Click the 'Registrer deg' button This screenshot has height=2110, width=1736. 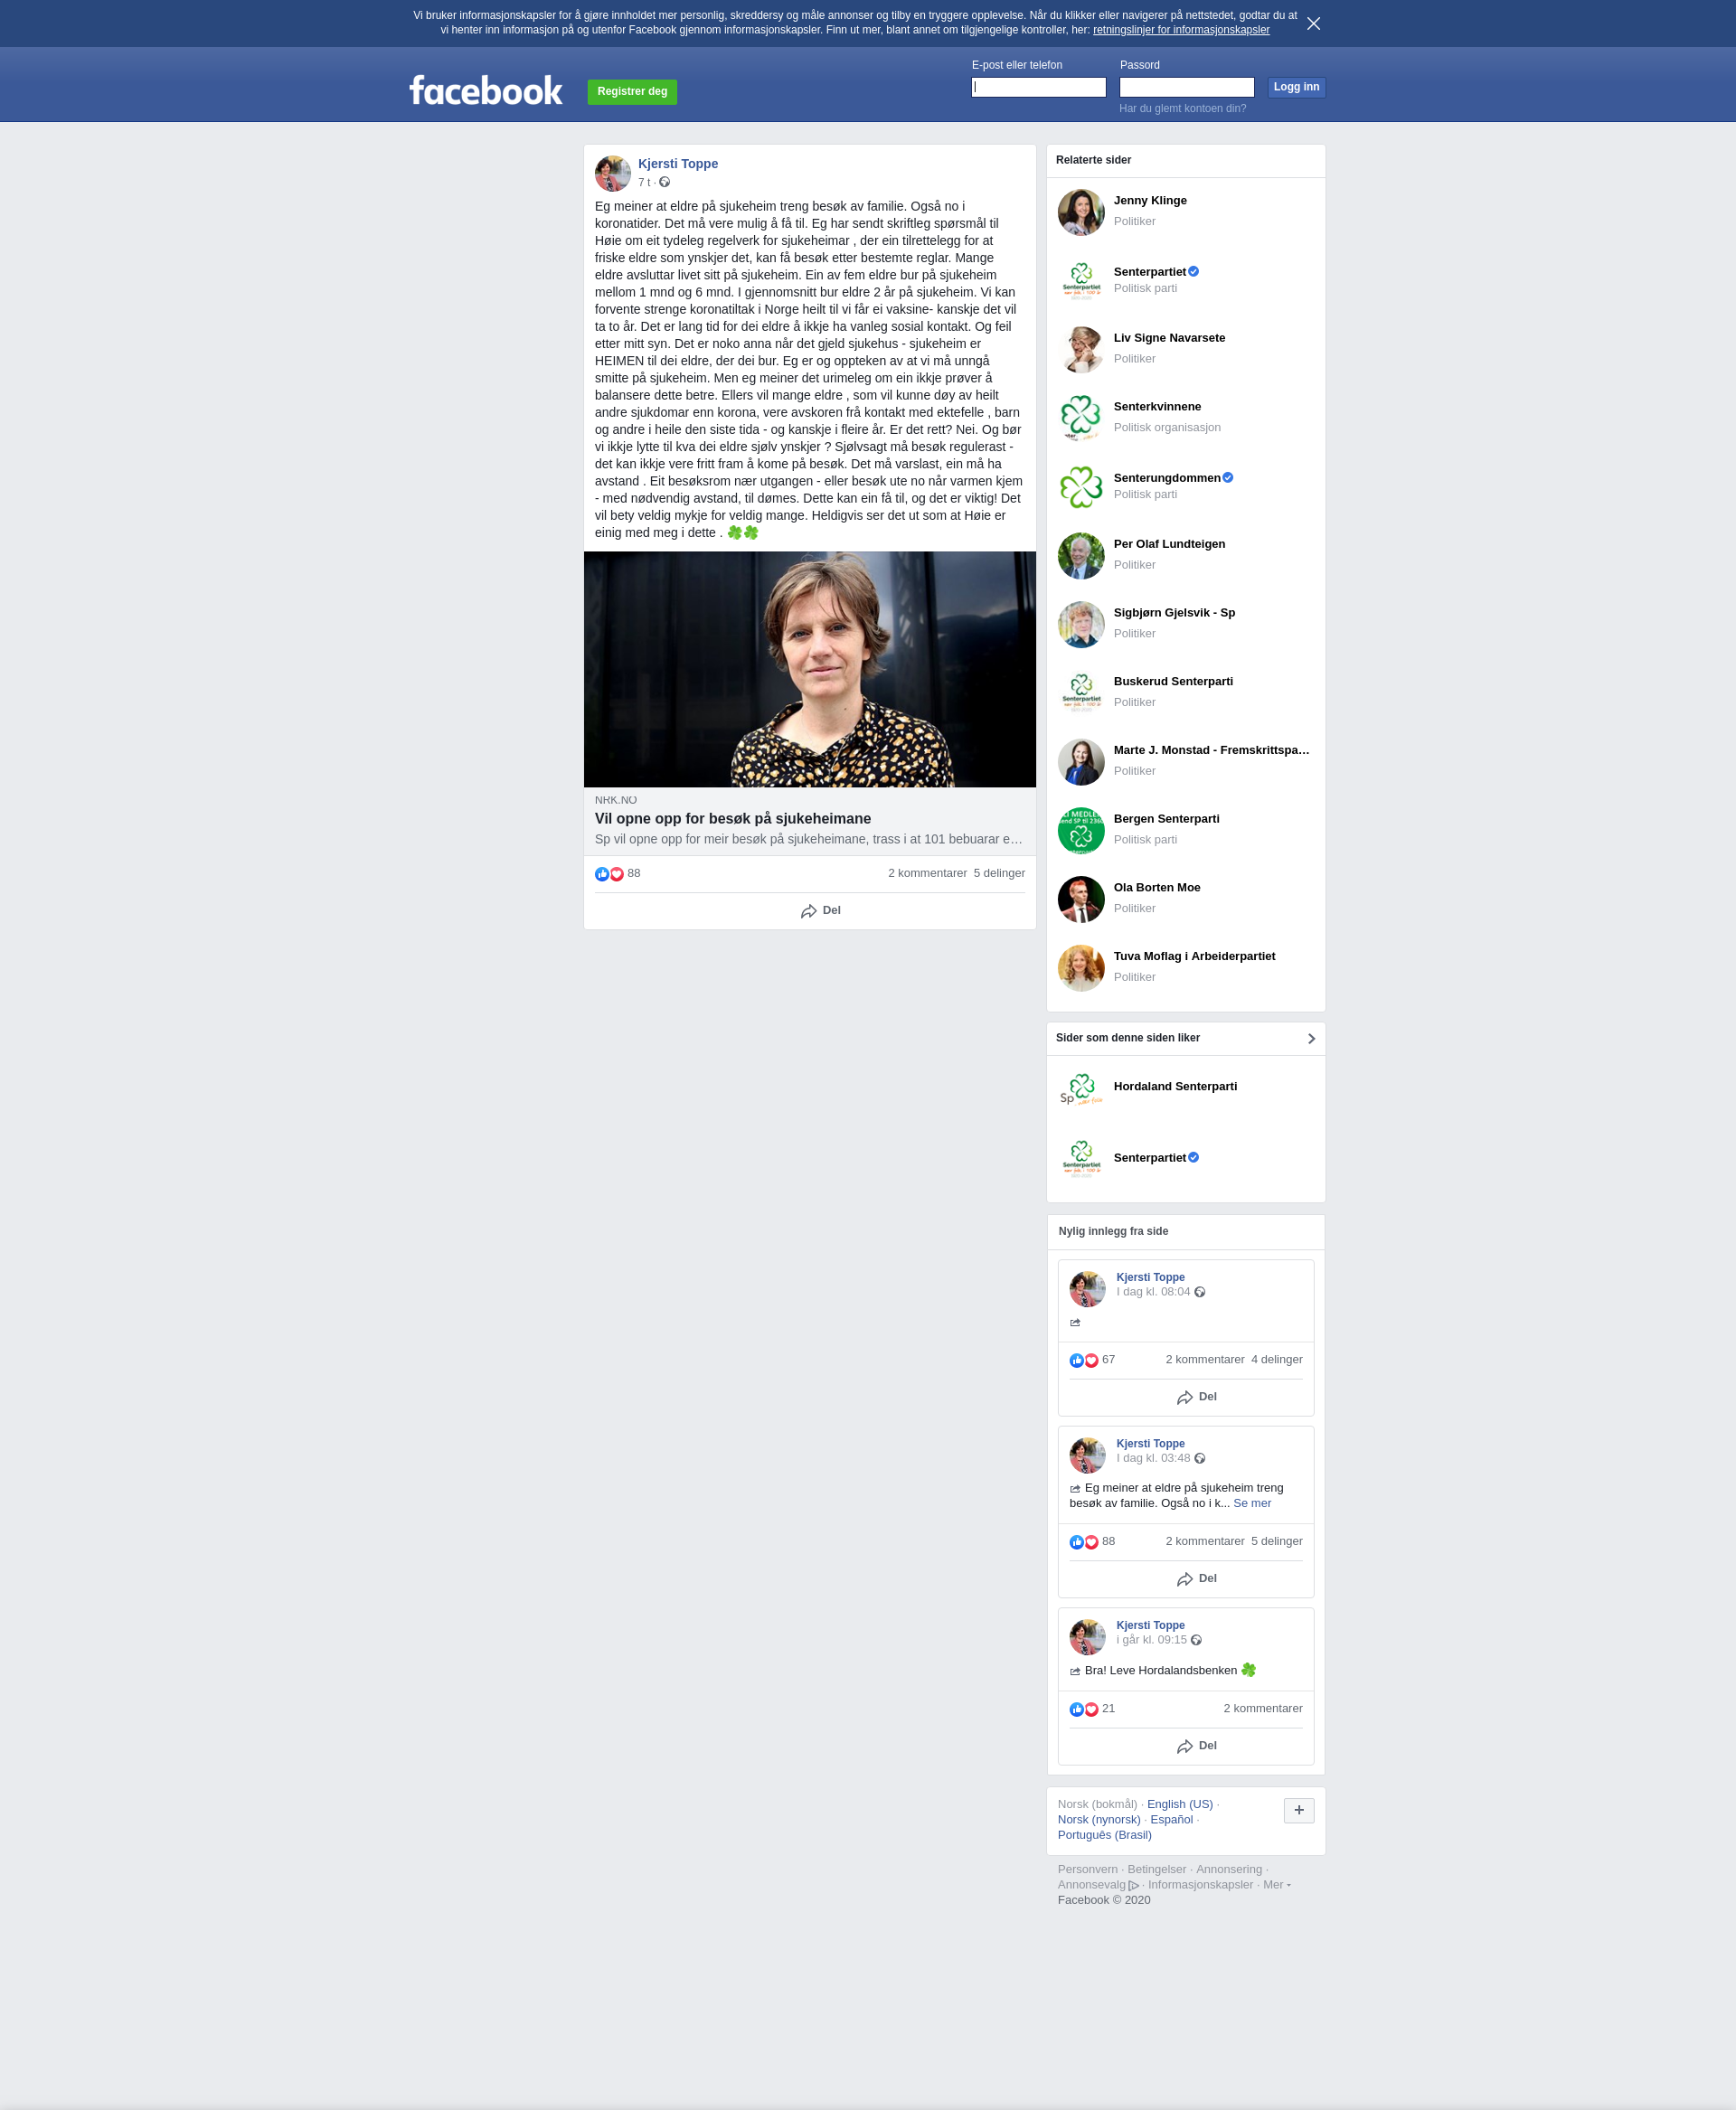(632, 92)
